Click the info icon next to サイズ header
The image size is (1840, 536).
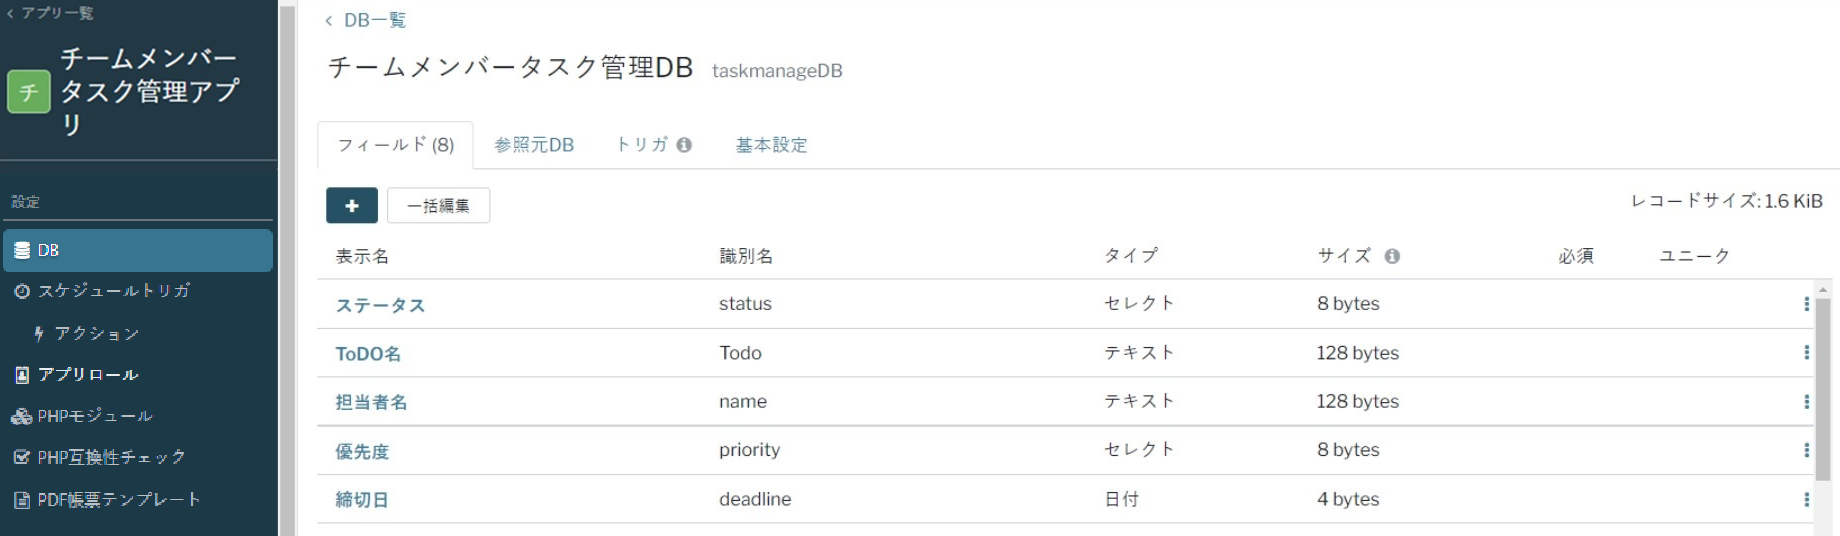[x=1392, y=256]
